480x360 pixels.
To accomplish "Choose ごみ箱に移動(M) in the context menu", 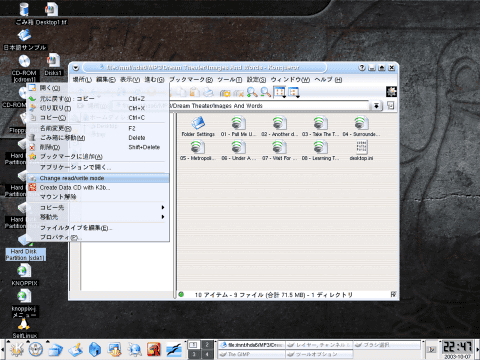I will tap(98, 138).
